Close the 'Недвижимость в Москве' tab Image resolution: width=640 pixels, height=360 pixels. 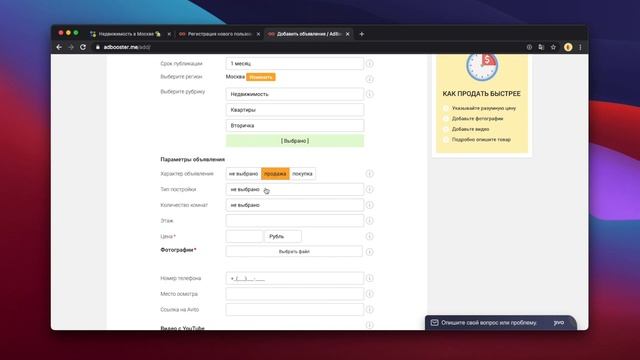pyautogui.click(x=169, y=34)
